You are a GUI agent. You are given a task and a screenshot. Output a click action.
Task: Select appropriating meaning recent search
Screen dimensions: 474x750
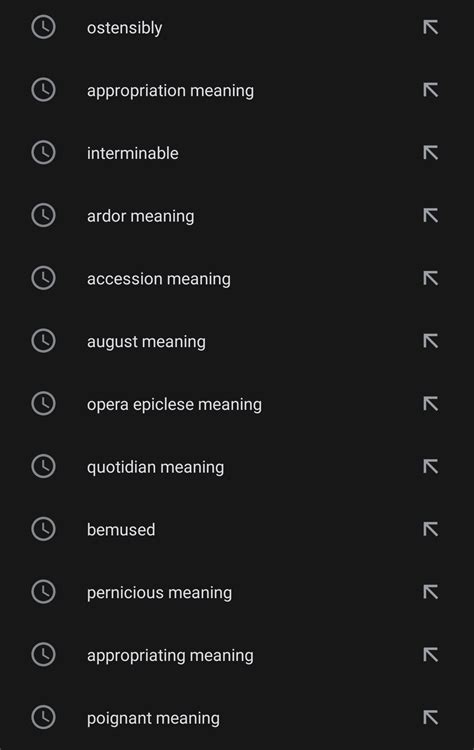click(x=237, y=655)
